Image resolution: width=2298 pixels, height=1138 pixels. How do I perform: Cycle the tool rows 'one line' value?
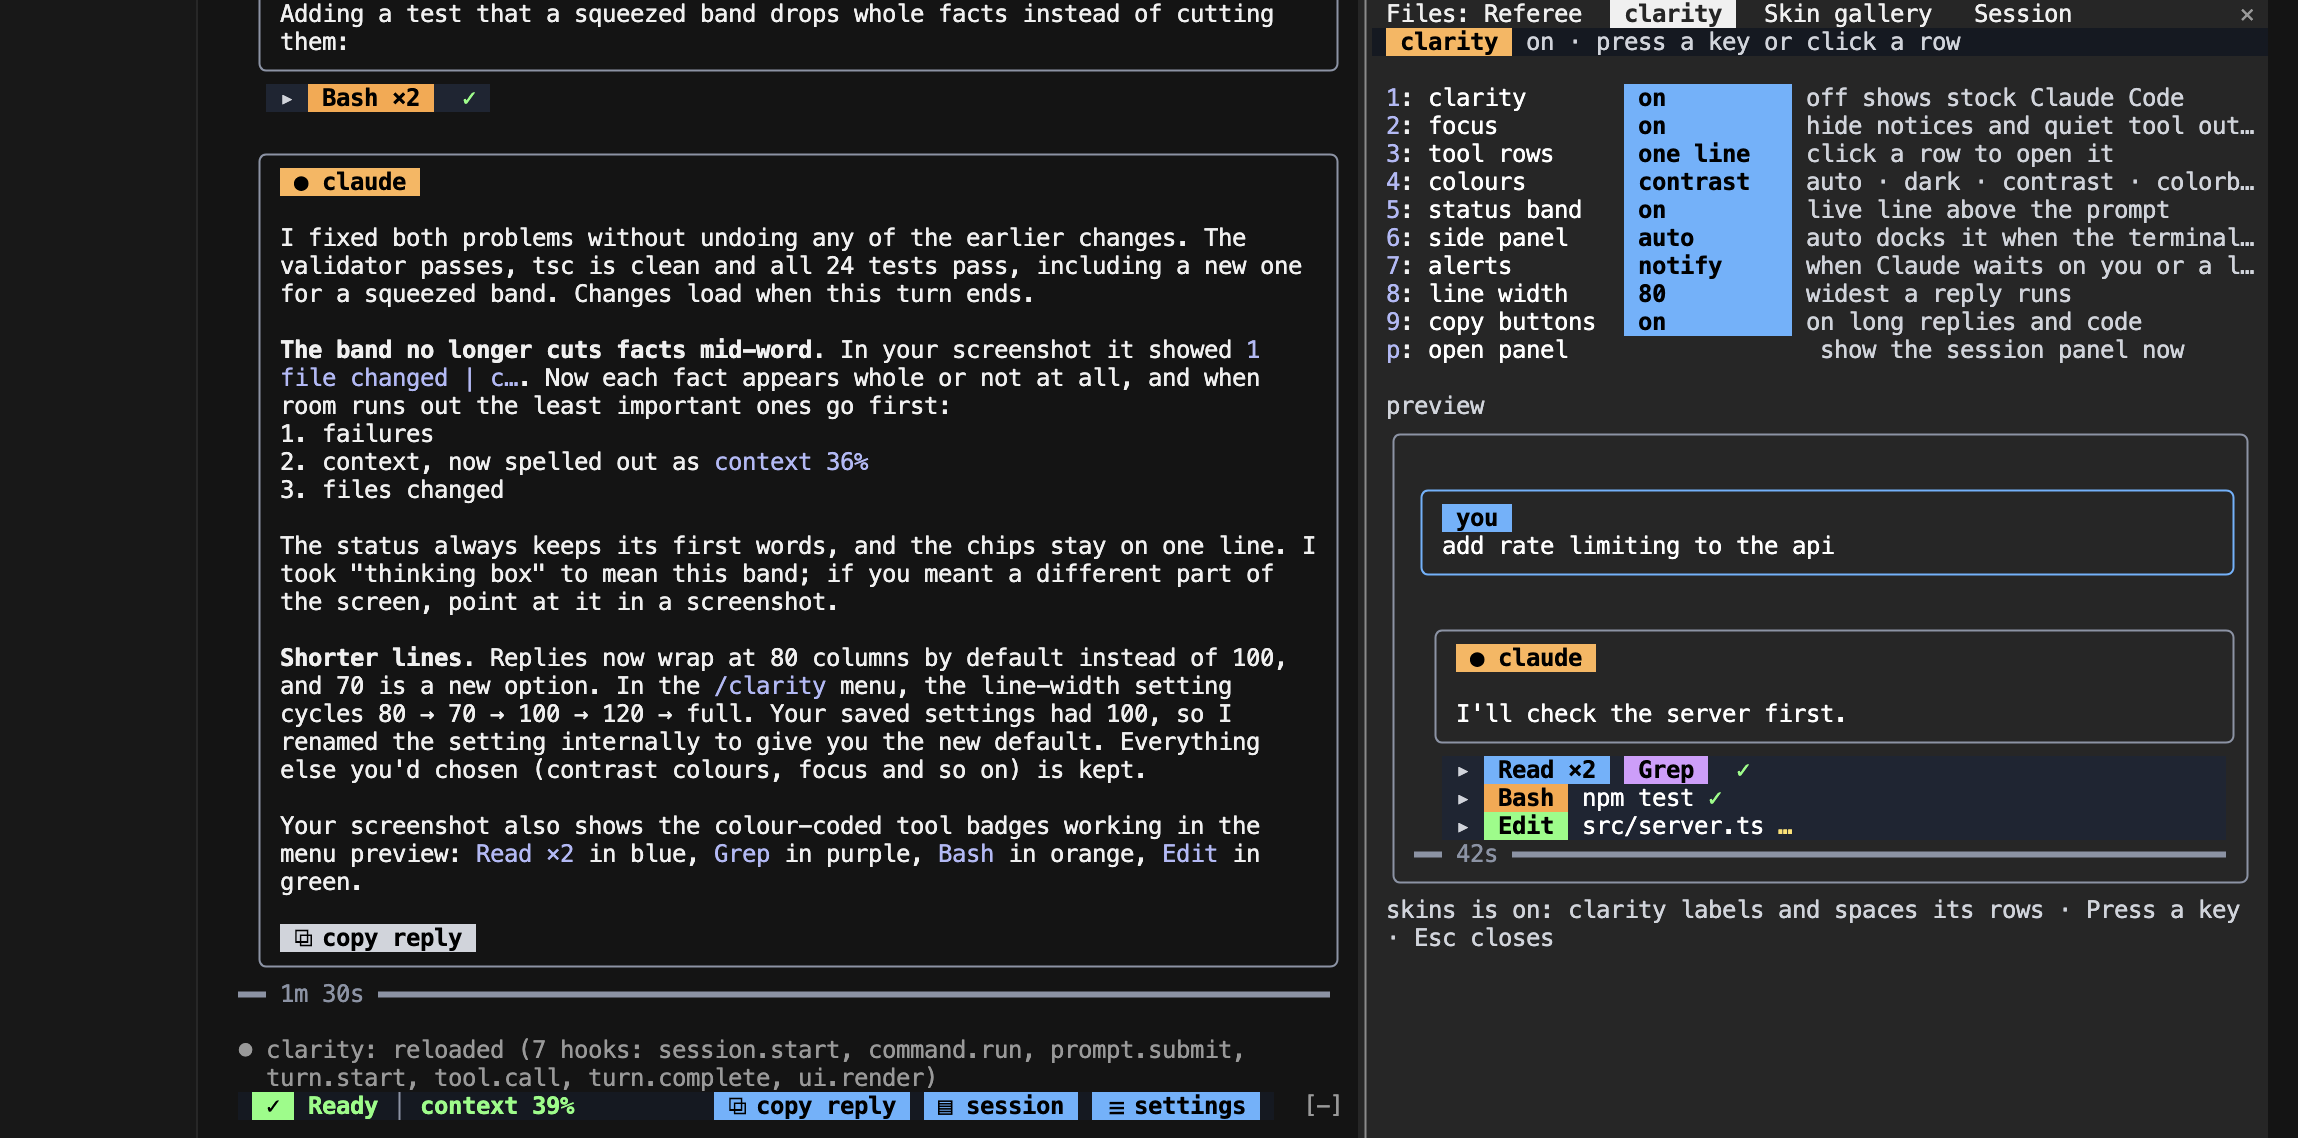click(x=1707, y=154)
